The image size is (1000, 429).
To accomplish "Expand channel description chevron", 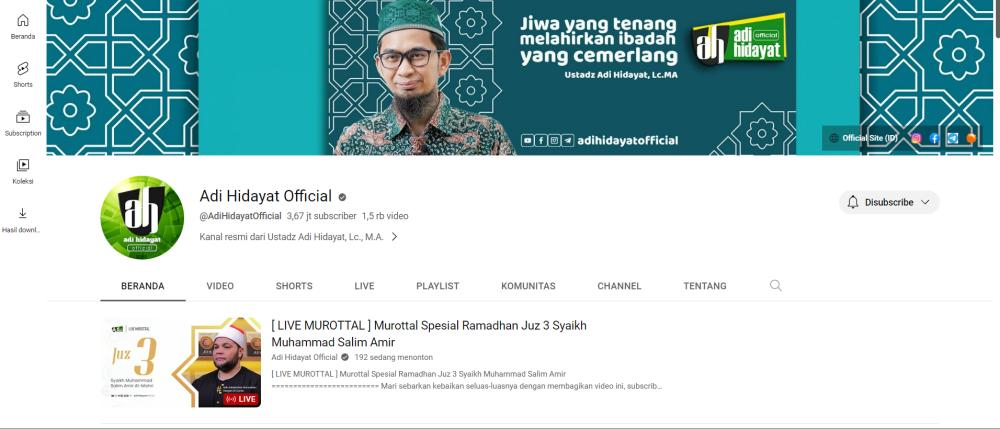I will coord(394,236).
